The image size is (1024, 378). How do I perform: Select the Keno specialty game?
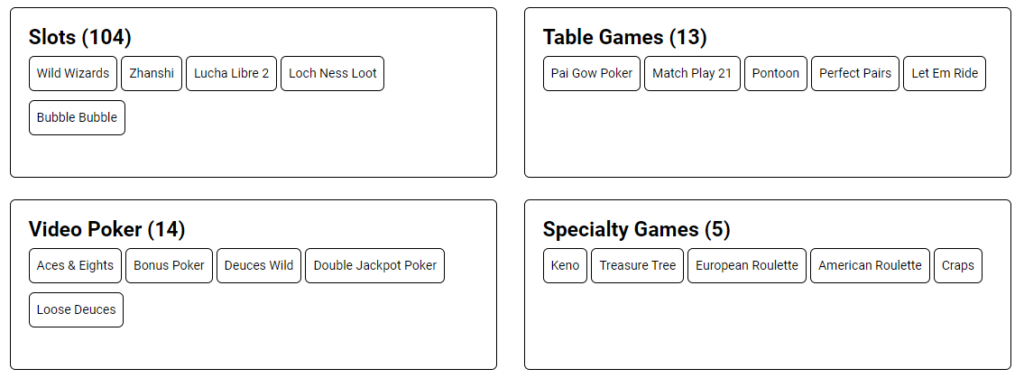566,266
